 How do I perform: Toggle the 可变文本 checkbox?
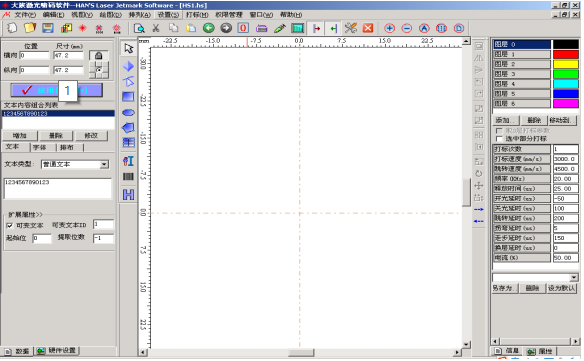point(10,225)
